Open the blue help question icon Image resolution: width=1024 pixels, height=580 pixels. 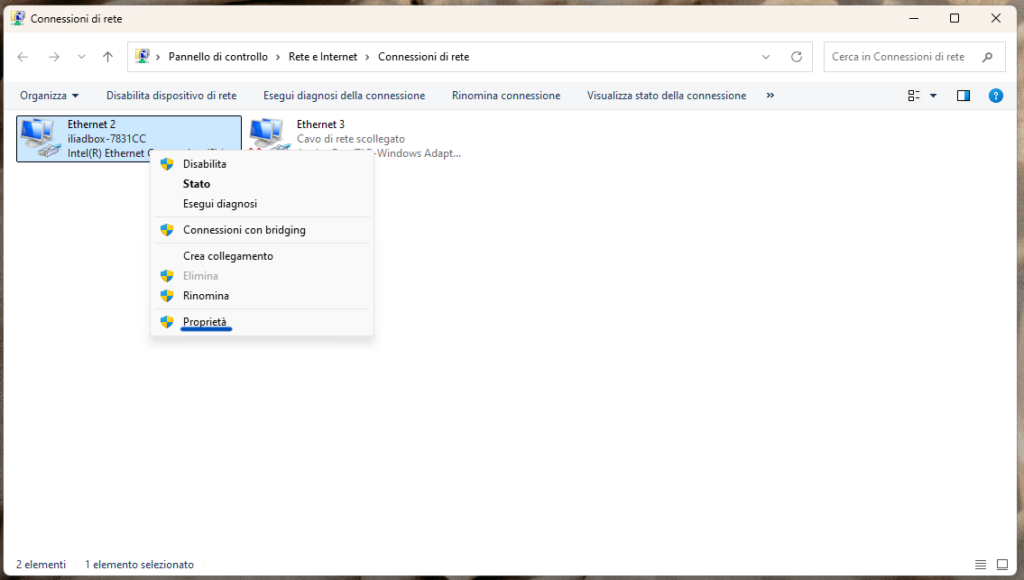click(x=995, y=96)
